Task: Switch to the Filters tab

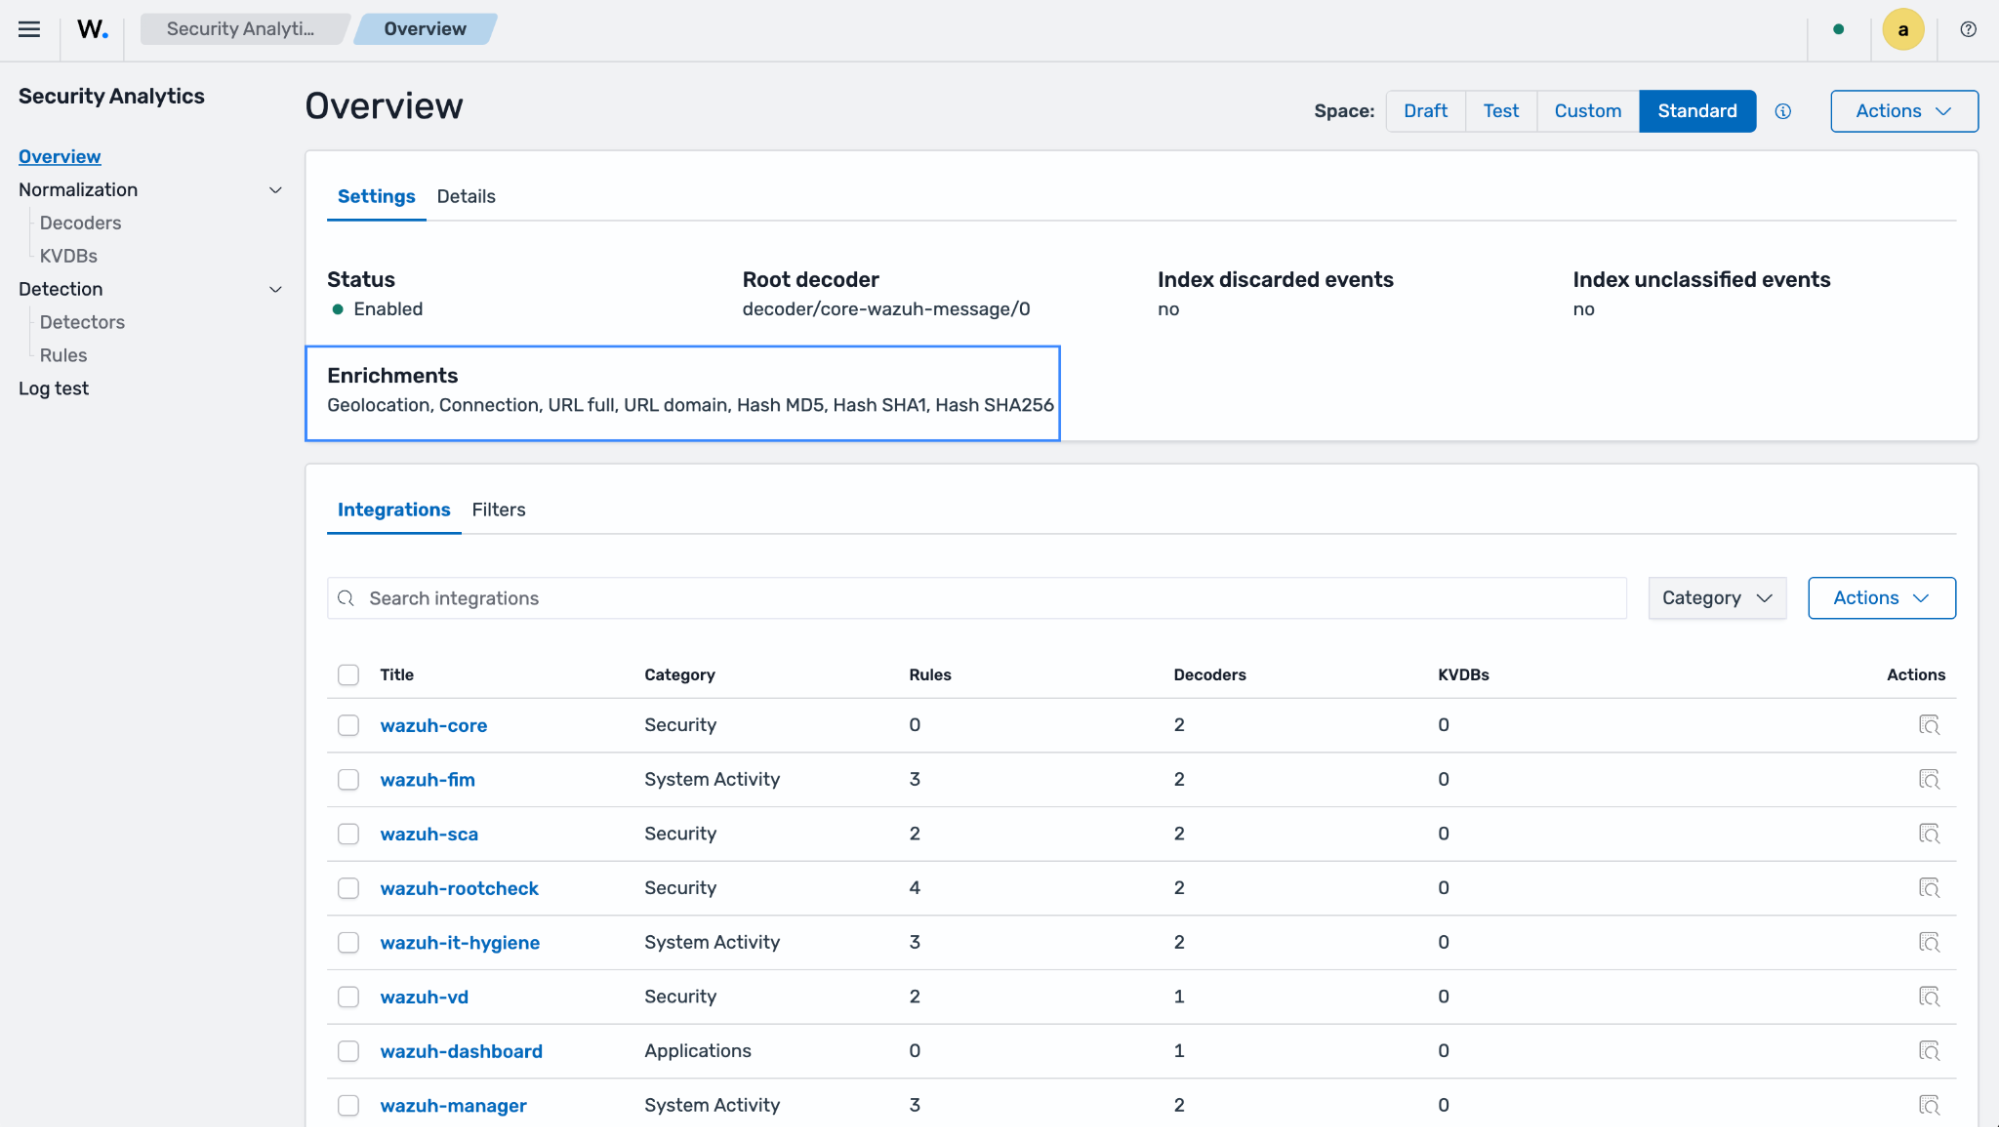Action: point(498,510)
